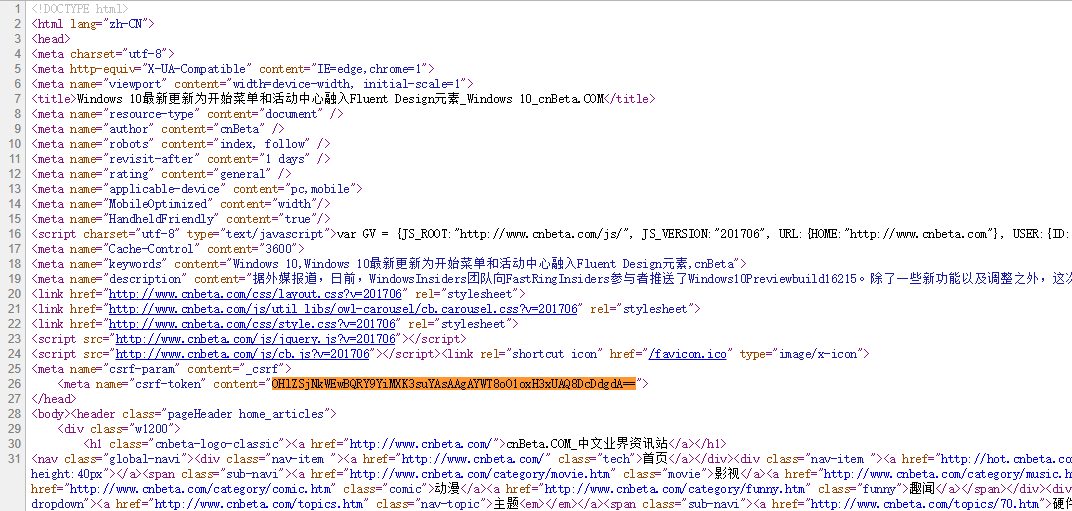Click the viewport meta tag line
The width and height of the screenshot is (1072, 511).
coord(252,84)
